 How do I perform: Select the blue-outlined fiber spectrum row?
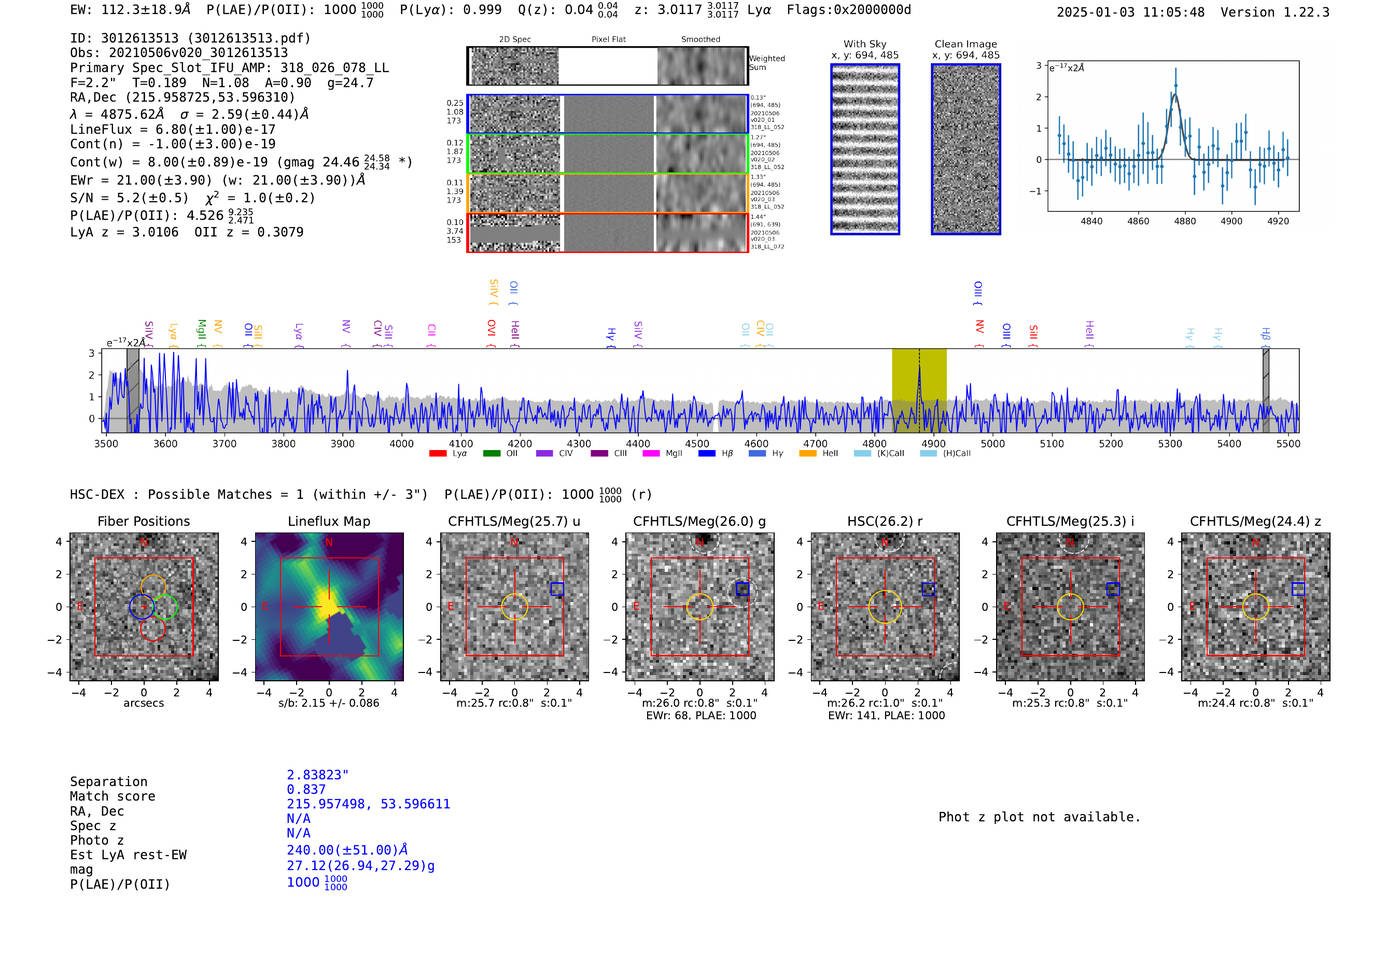(x=607, y=114)
